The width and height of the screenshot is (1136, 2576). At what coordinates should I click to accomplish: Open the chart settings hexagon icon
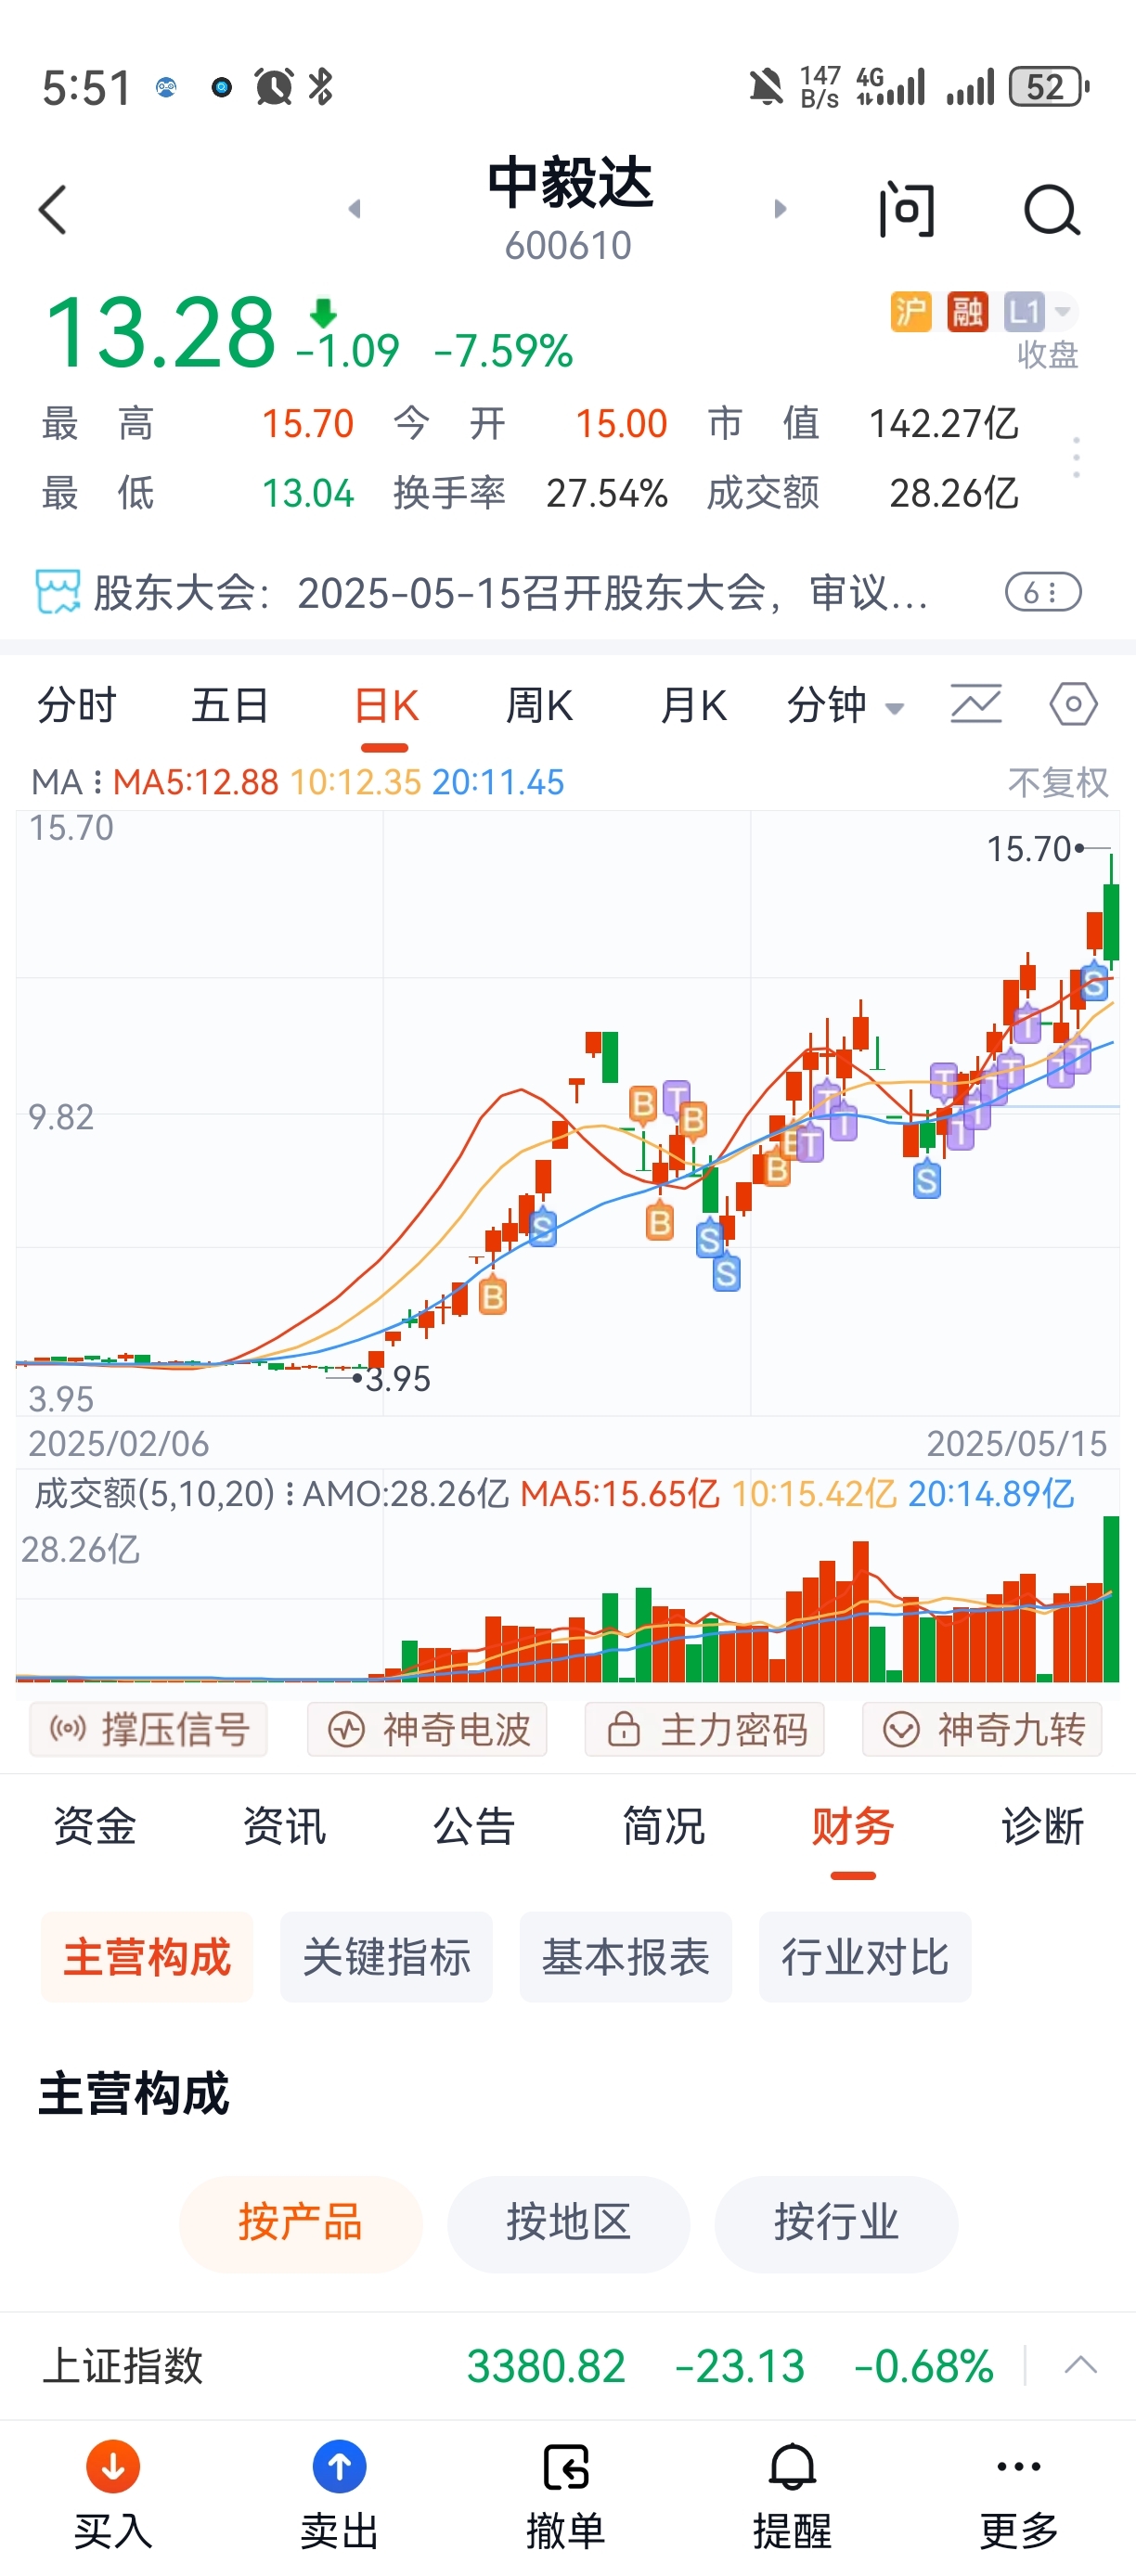pos(1074,704)
